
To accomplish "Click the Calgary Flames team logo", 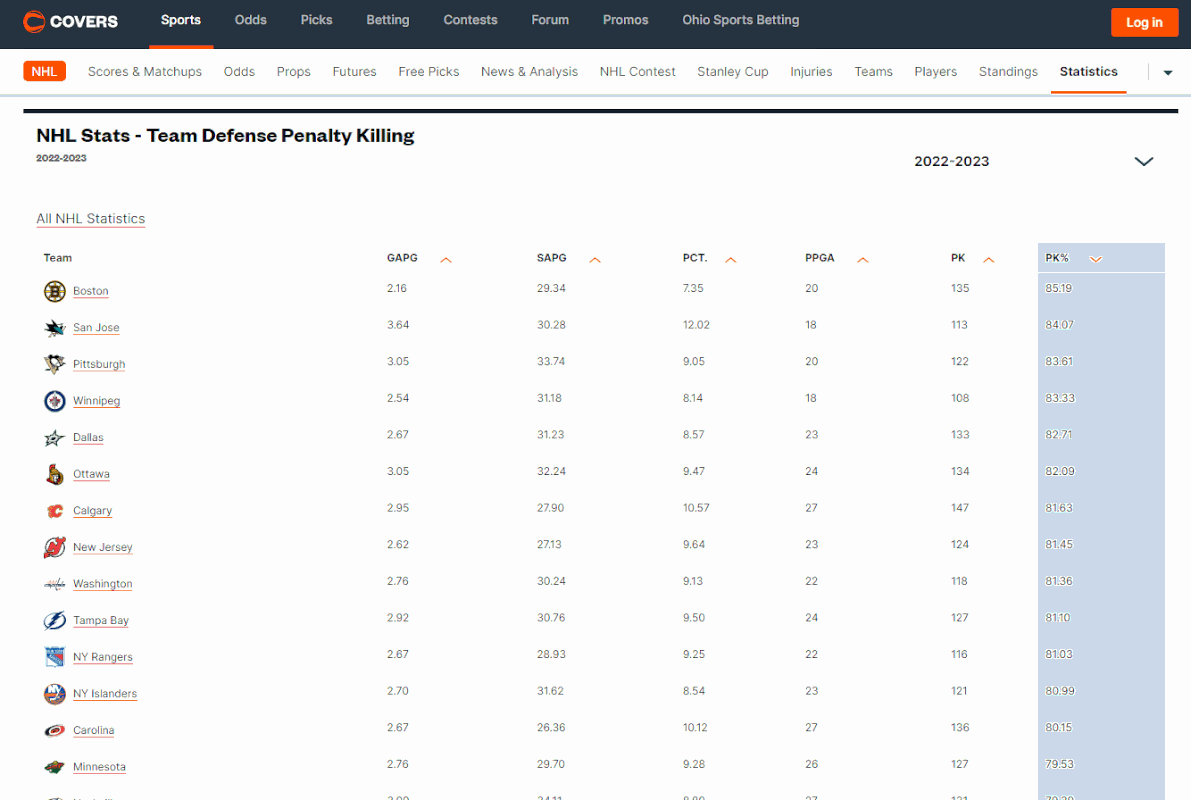I will click(55, 511).
